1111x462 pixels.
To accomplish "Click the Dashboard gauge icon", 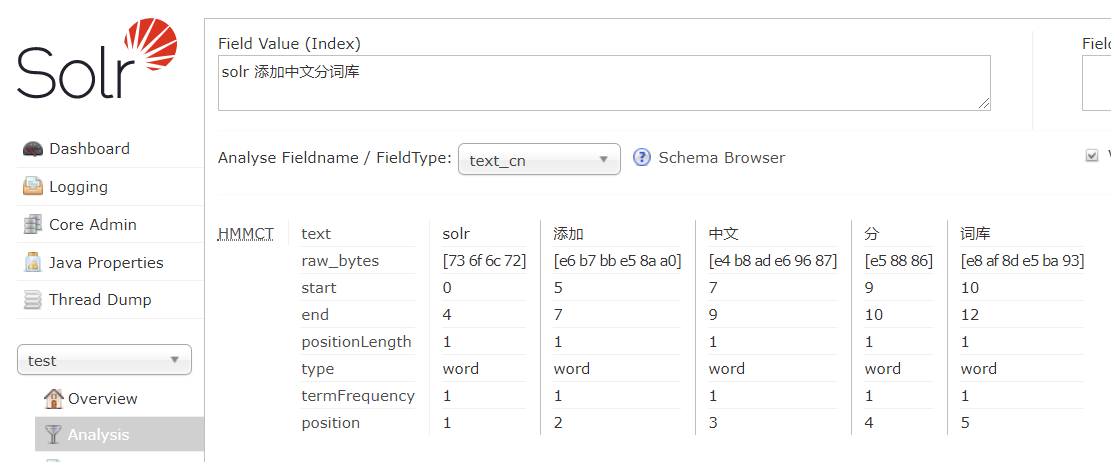I will (33, 149).
